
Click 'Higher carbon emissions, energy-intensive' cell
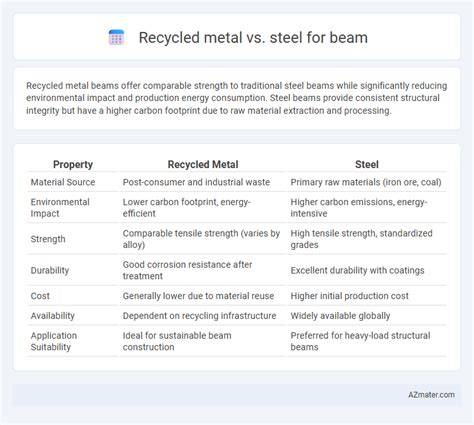[x=359, y=208]
